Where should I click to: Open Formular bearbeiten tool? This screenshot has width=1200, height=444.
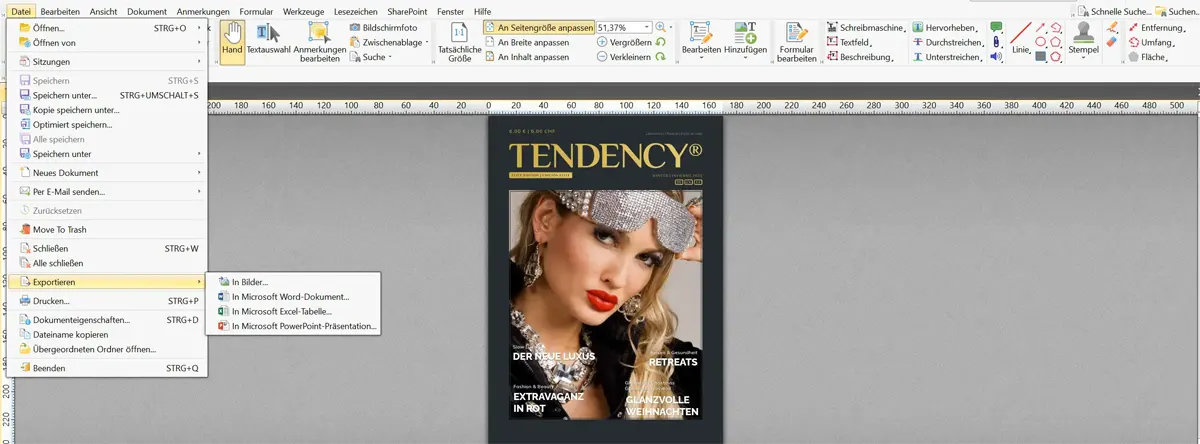(x=797, y=42)
